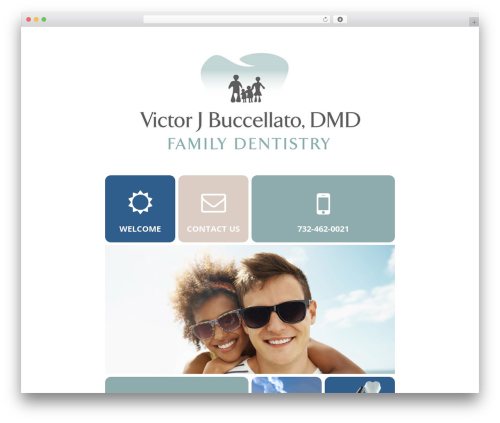This screenshot has width=500, height=423.
Task: Click the FAMILY DENTISTRY subtitle text
Action: tap(249, 144)
